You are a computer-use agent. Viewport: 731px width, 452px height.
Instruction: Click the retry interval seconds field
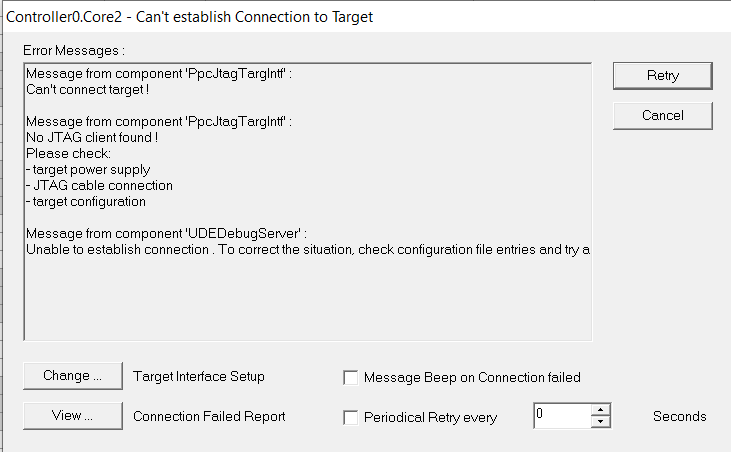coord(562,416)
